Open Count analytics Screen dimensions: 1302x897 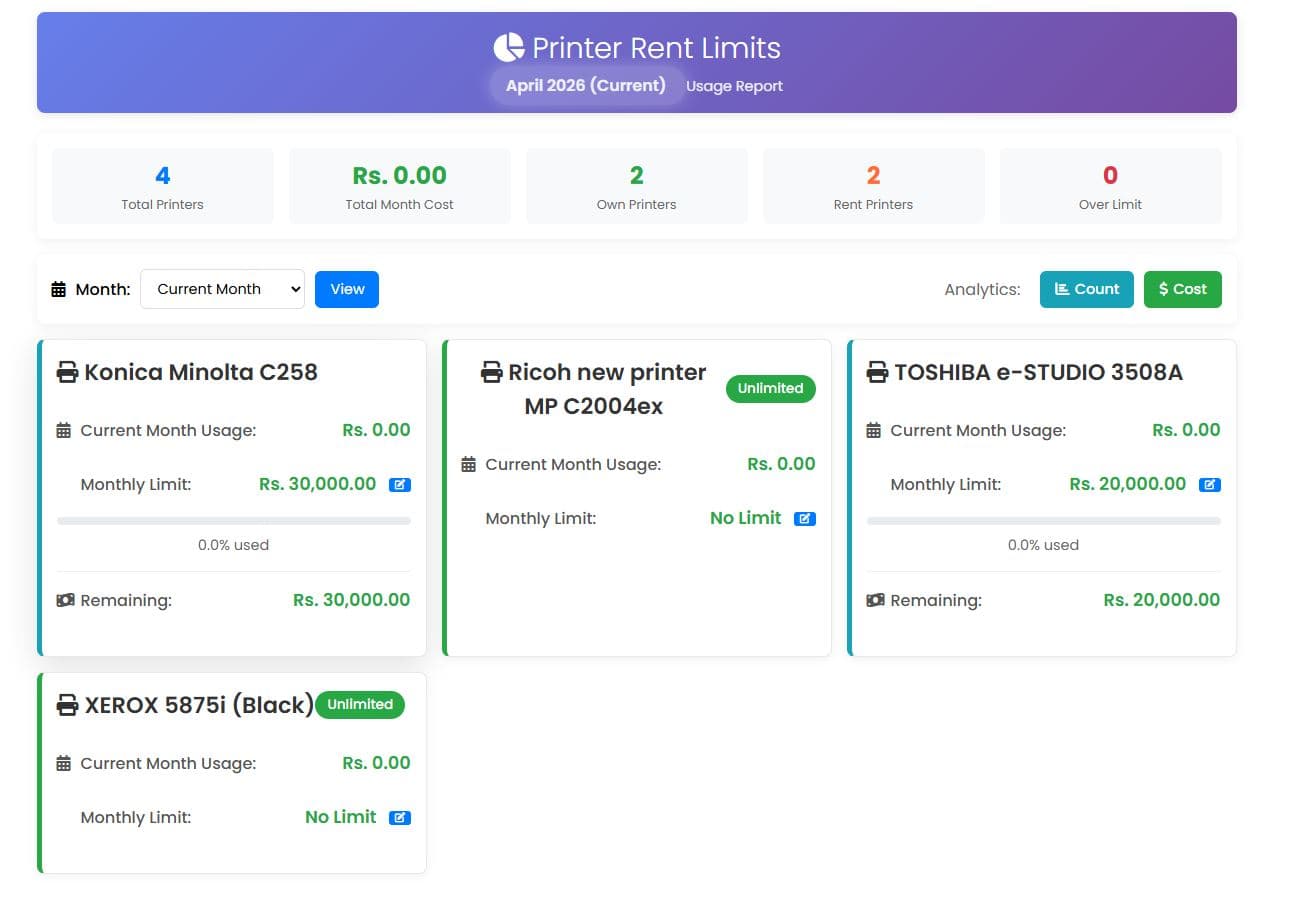1087,289
